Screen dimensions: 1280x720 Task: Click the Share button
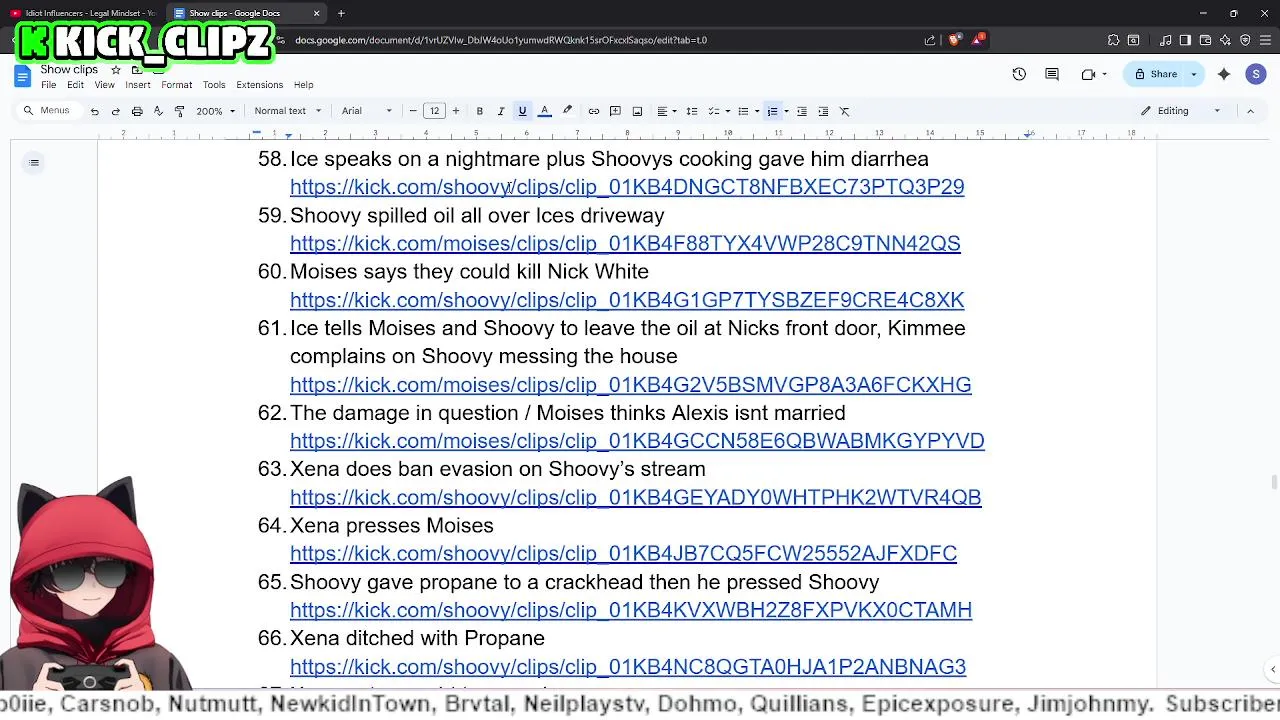1156,74
